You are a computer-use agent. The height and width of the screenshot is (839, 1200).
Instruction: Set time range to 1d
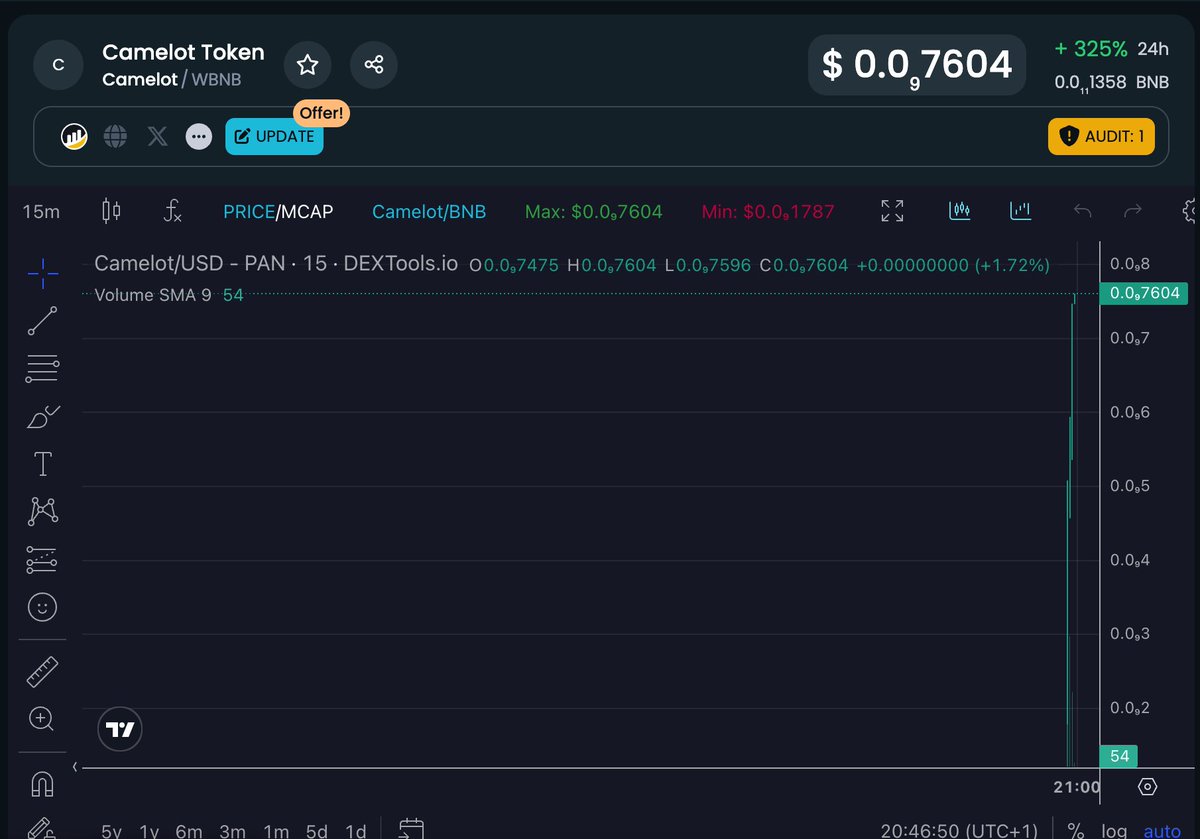355,831
